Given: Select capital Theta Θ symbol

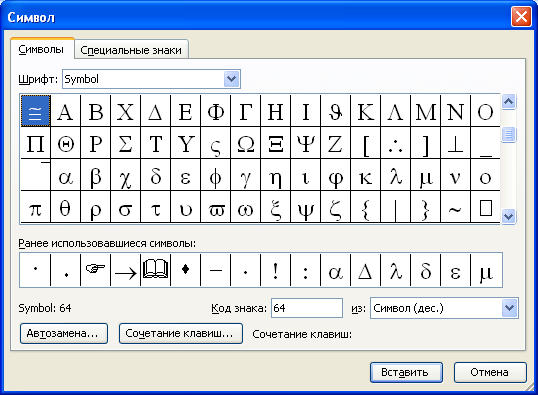Looking at the screenshot, I should click(66, 143).
